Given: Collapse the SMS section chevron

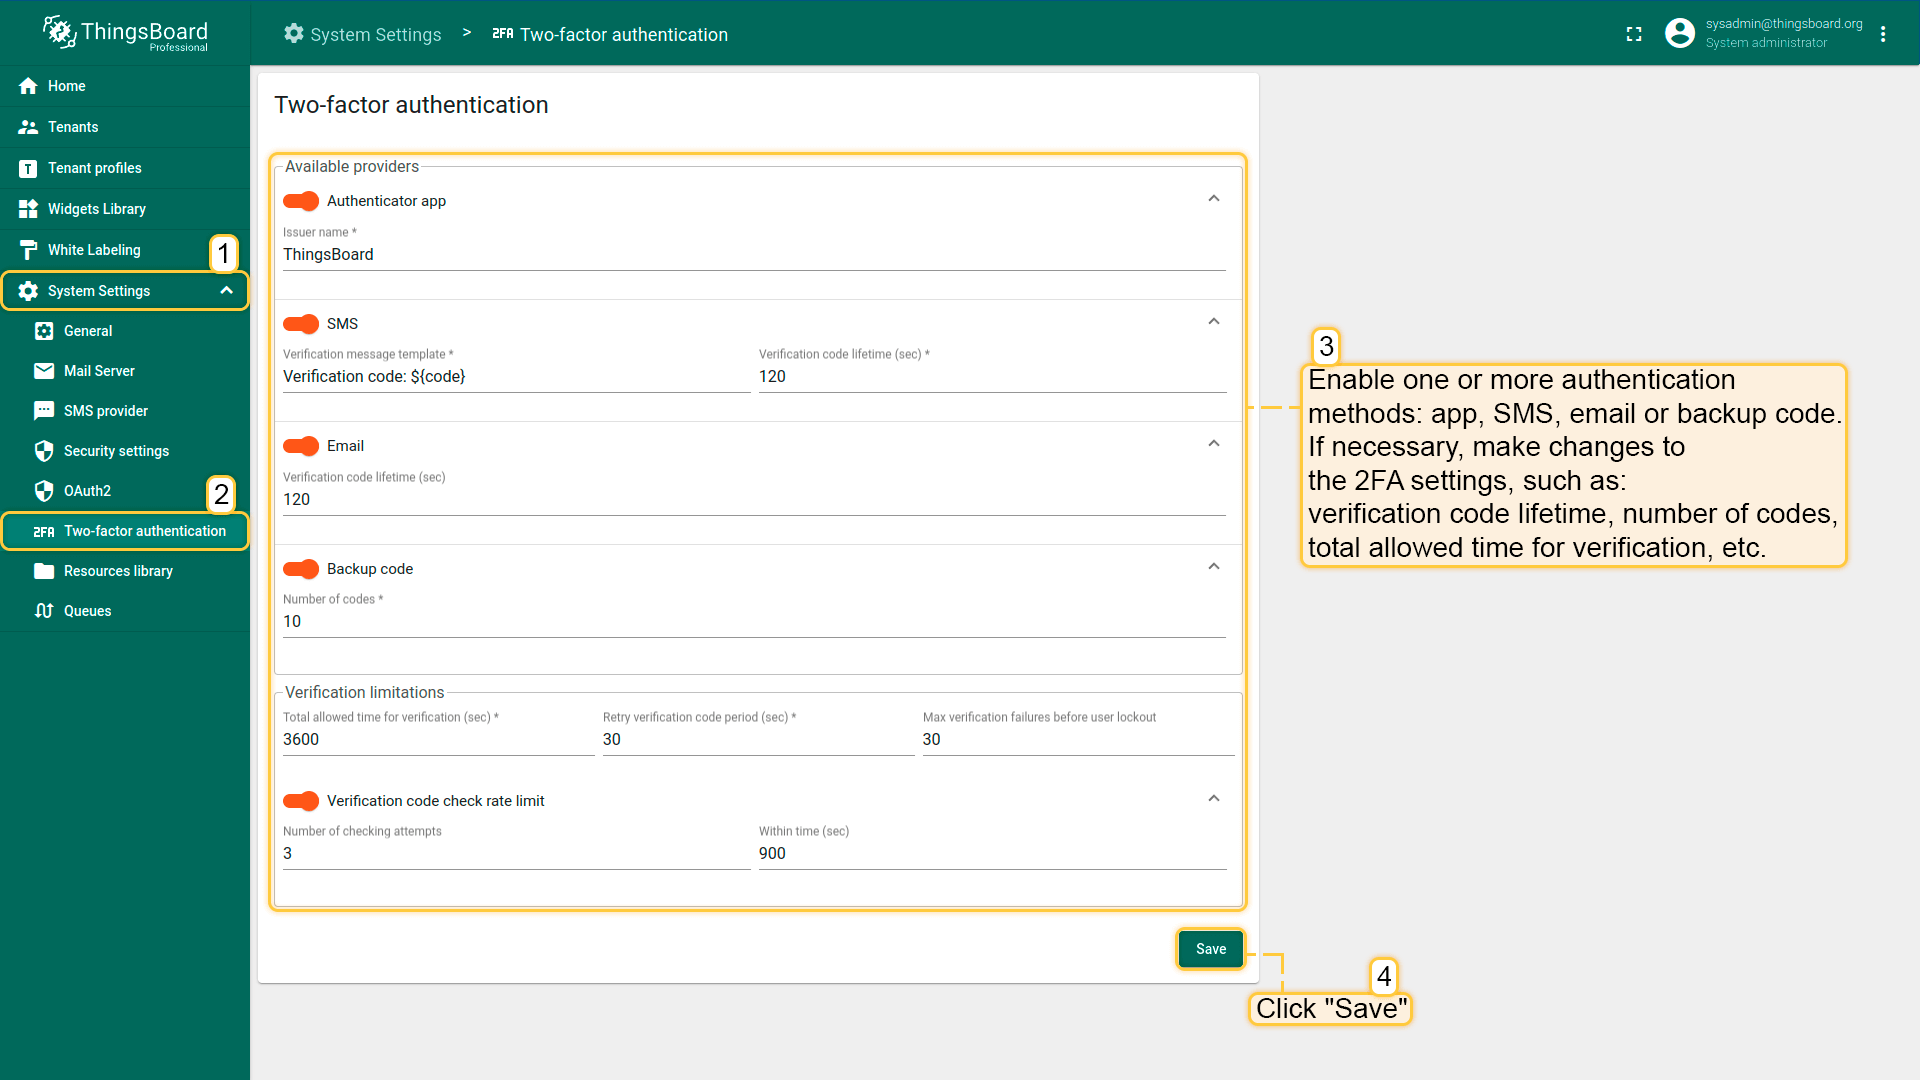Looking at the screenshot, I should 1214,322.
